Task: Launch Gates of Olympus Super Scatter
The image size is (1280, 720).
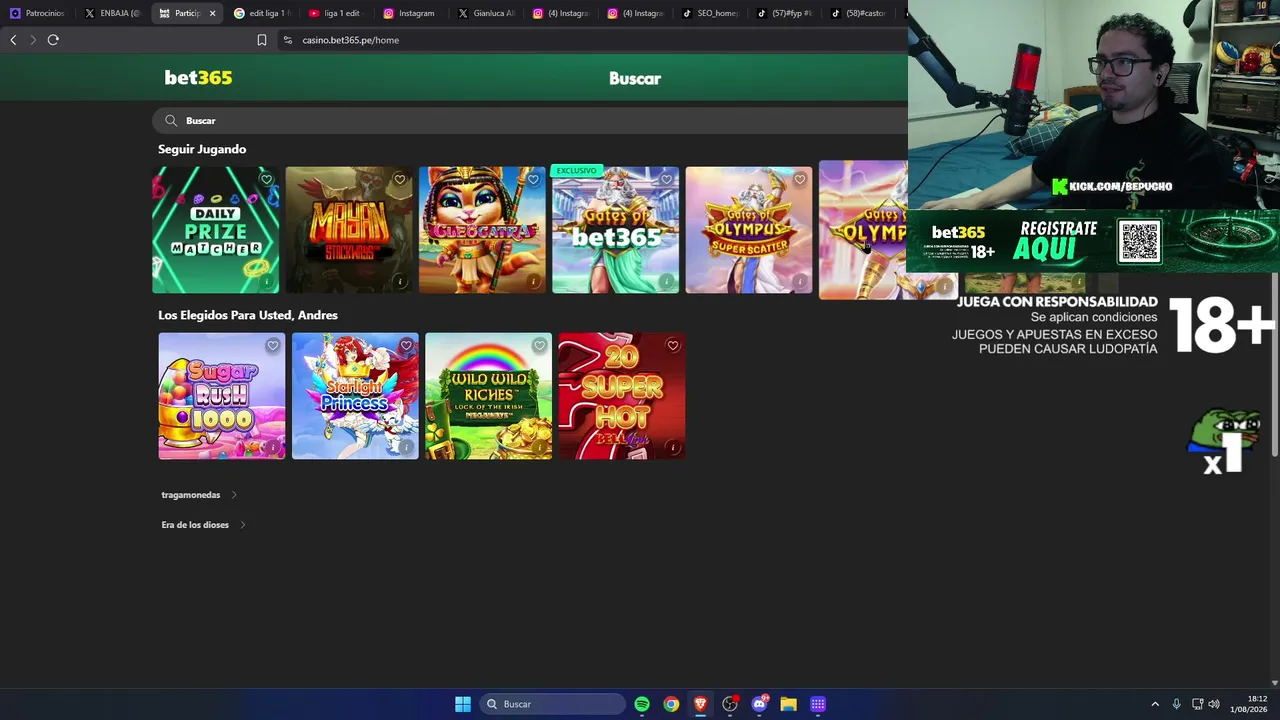Action: click(x=749, y=230)
